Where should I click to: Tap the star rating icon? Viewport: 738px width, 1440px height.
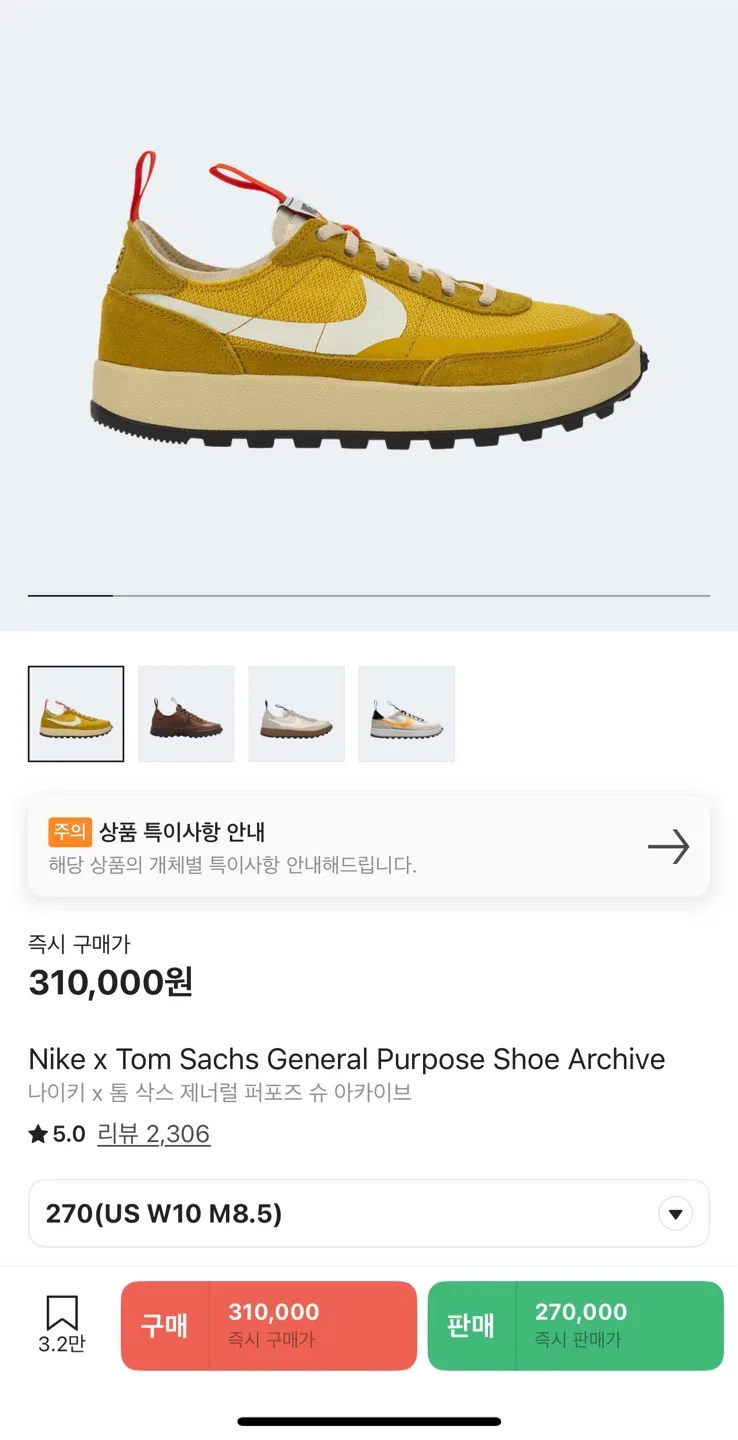click(x=38, y=1134)
